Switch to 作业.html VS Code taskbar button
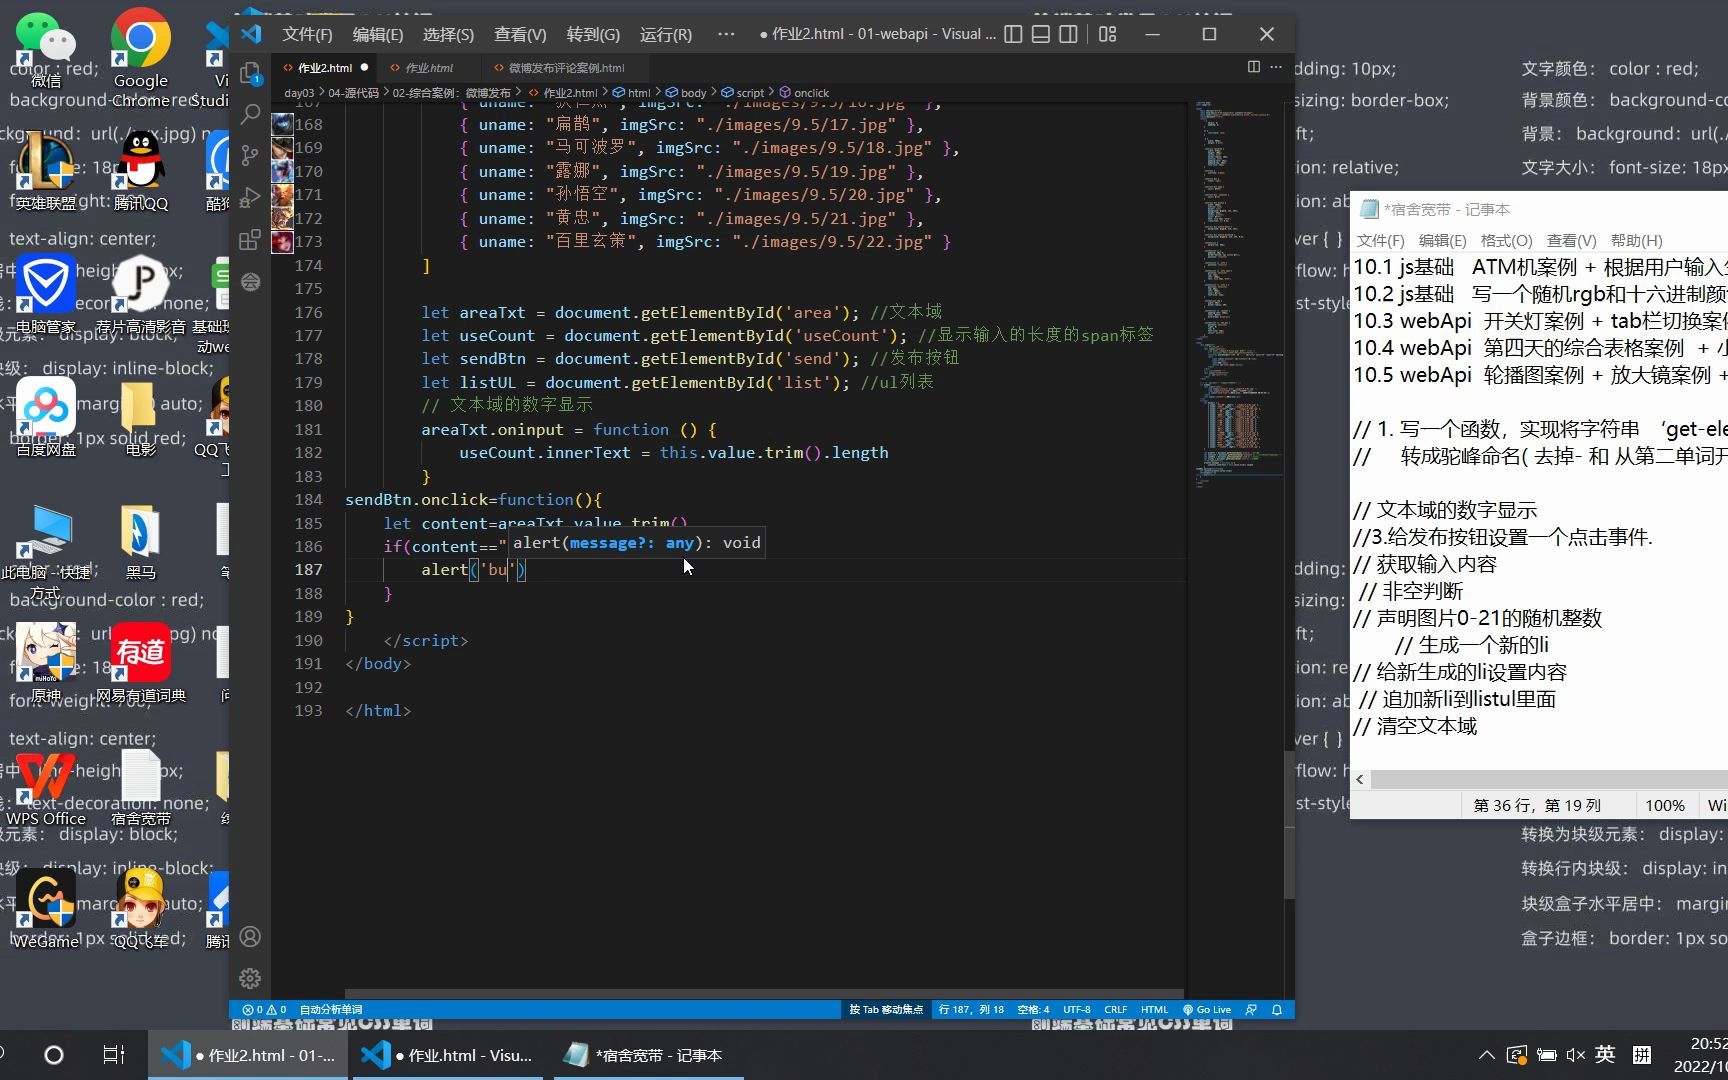 pos(448,1055)
